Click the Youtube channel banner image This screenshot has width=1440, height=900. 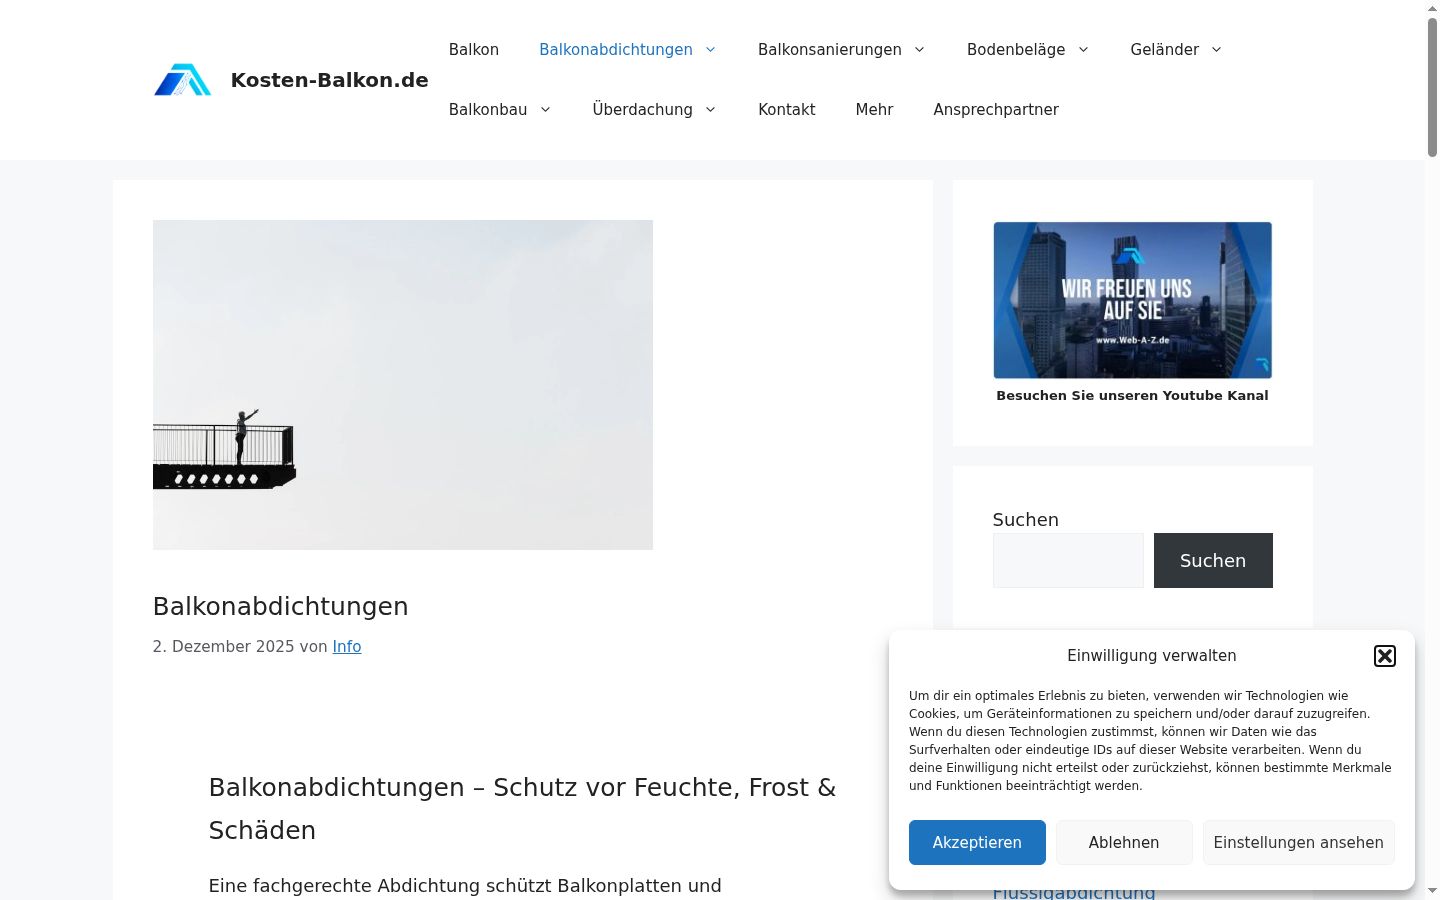[x=1132, y=300]
